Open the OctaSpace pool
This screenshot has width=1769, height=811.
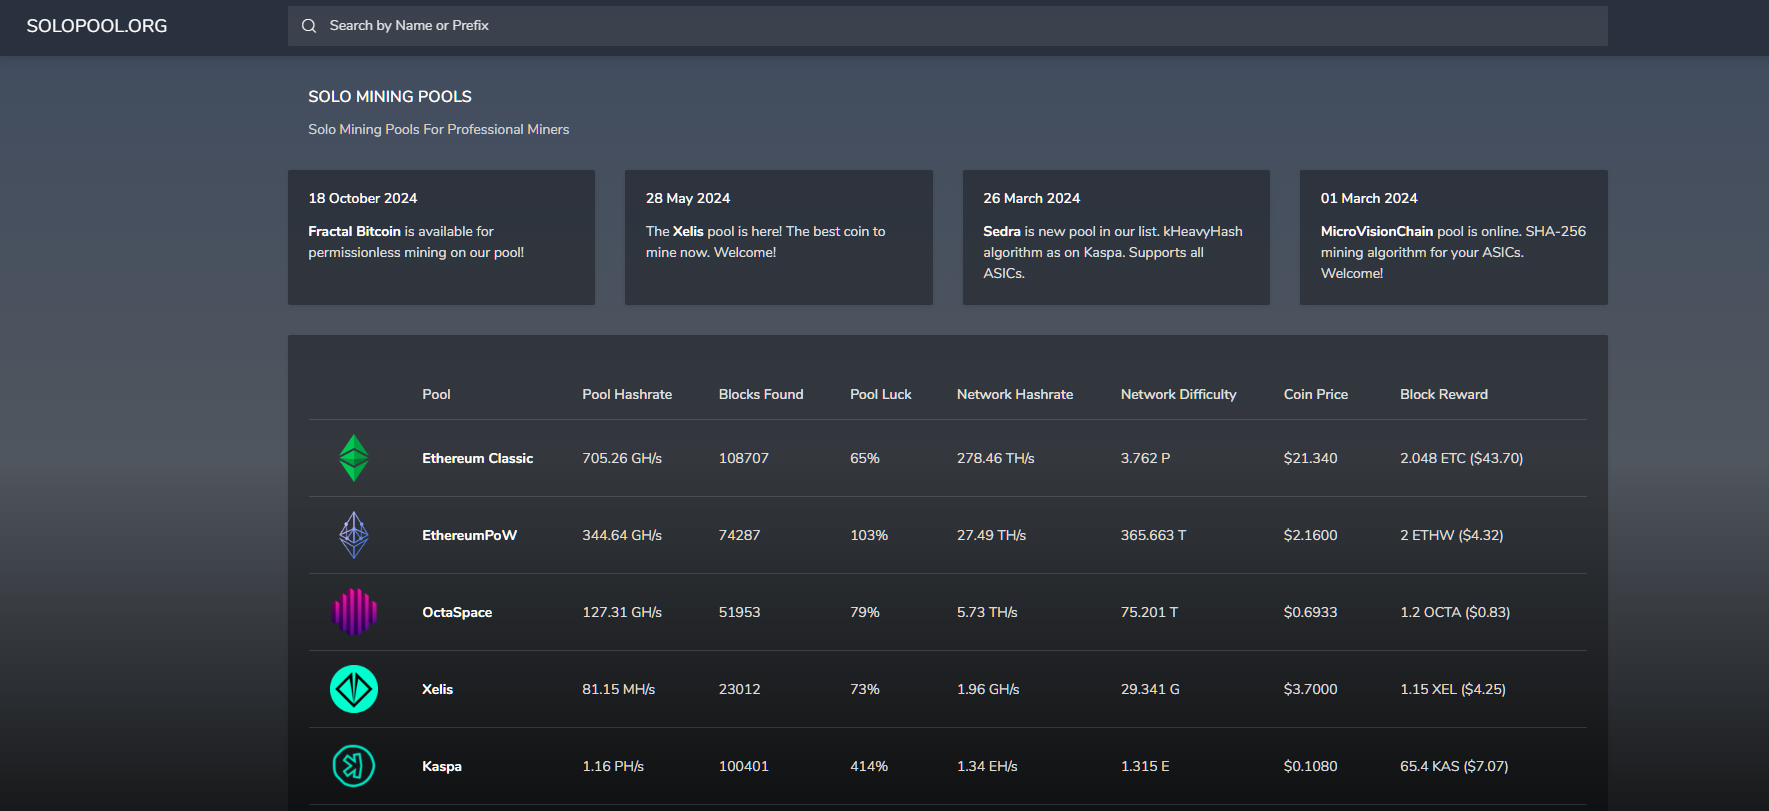[457, 612]
